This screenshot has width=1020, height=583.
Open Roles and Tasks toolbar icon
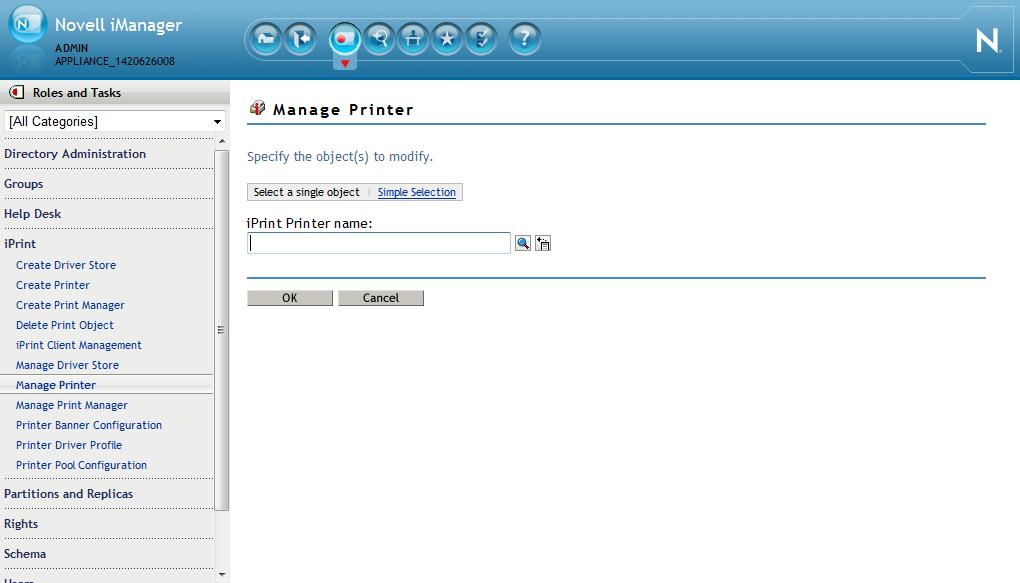point(344,39)
